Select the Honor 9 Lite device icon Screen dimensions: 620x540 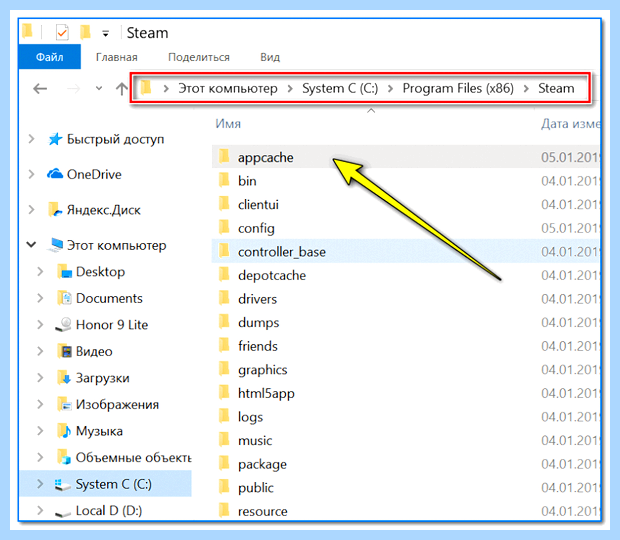[64, 325]
